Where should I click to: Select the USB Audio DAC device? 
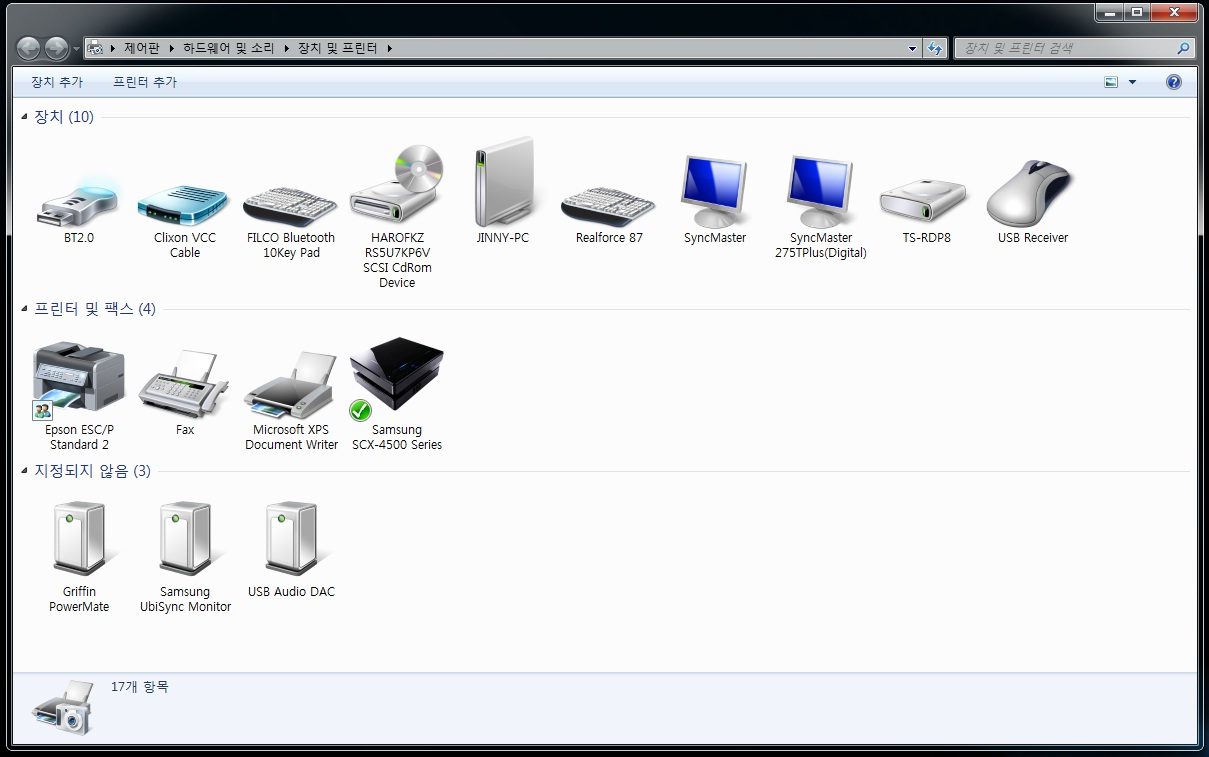tap(291, 550)
